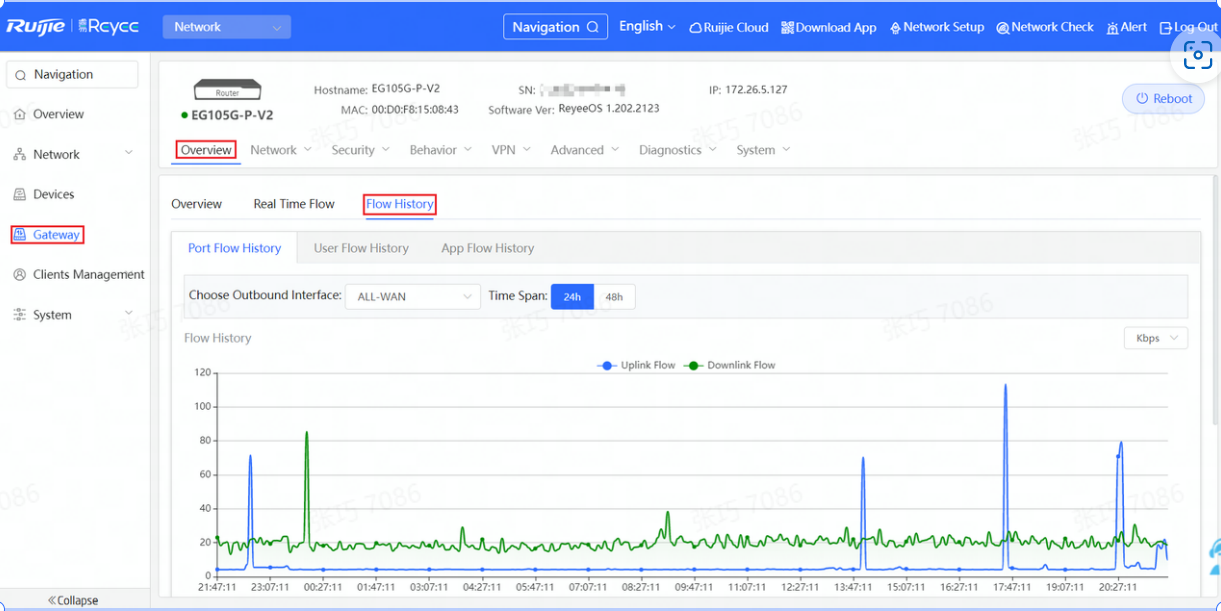Click the Log Out icon
This screenshot has height=611, width=1221.
(1165, 28)
